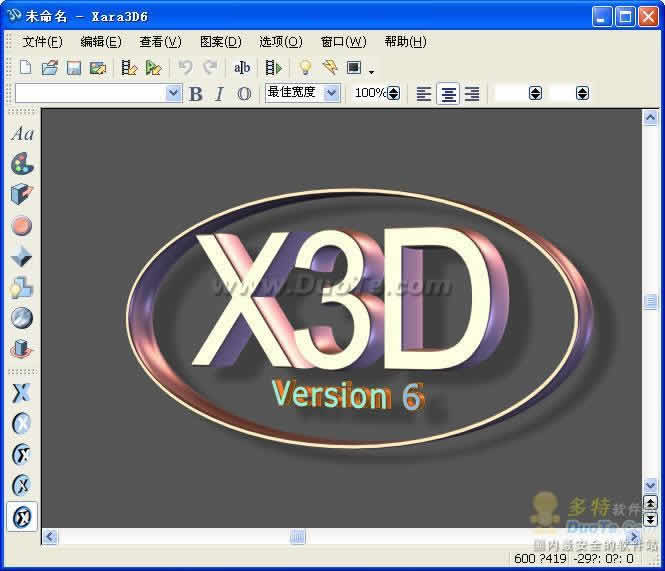Image resolution: width=665 pixels, height=571 pixels.
Task: Click the lightning bolt icon in the toolbar
Action: pos(330,67)
